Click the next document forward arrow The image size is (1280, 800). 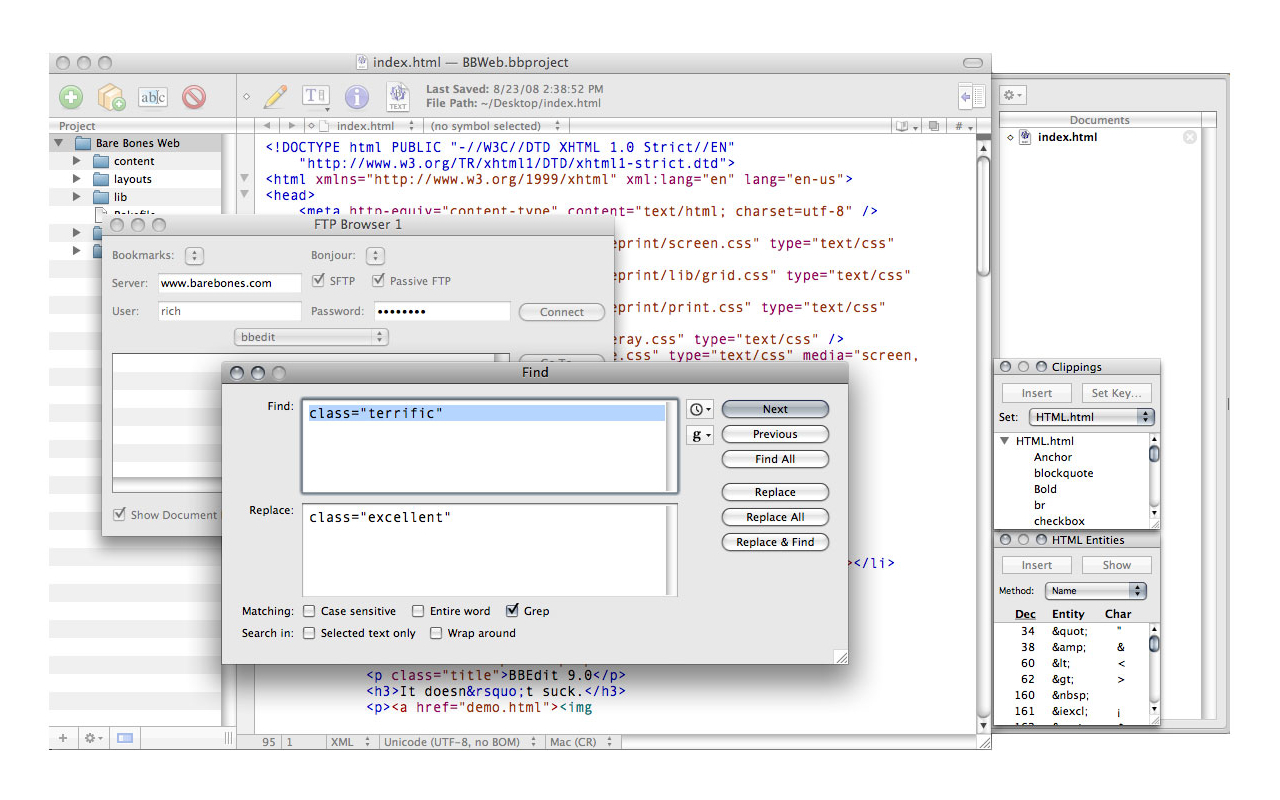pyautogui.click(x=291, y=126)
